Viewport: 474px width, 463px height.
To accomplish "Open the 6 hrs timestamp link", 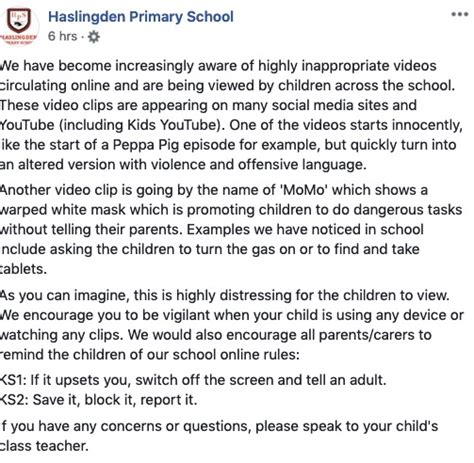I will pyautogui.click(x=62, y=36).
